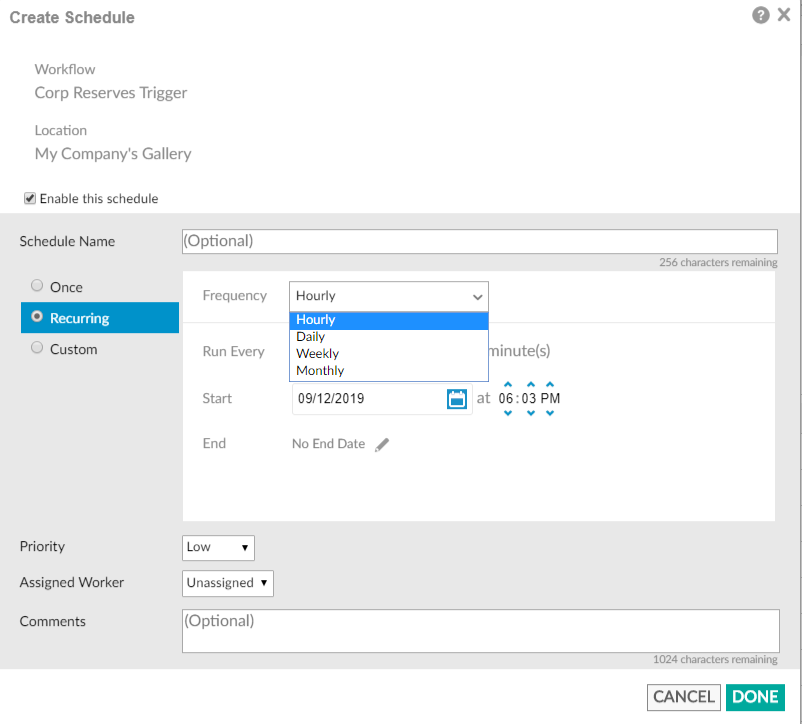Open the Priority dropdown
This screenshot has width=802, height=724.
click(x=218, y=548)
